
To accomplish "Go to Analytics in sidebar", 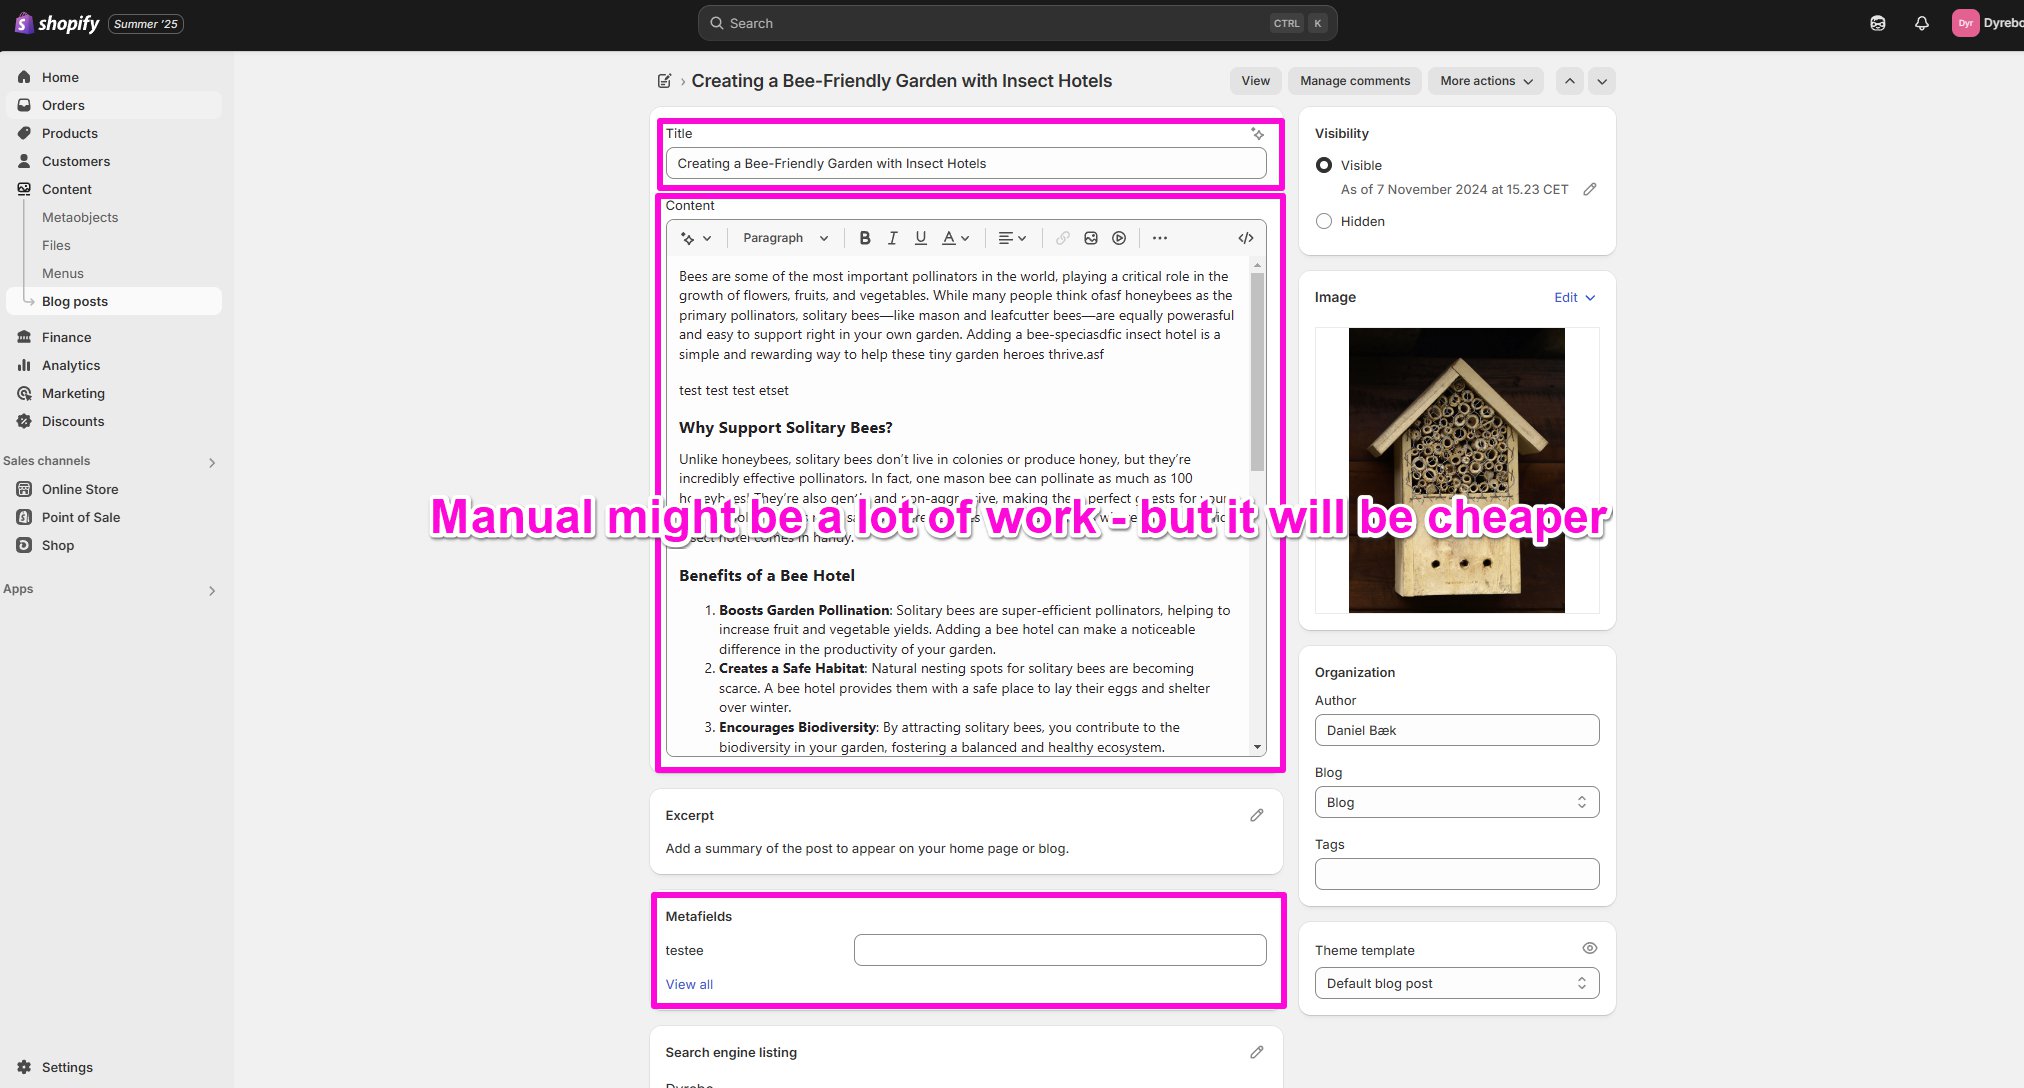I will click(71, 365).
